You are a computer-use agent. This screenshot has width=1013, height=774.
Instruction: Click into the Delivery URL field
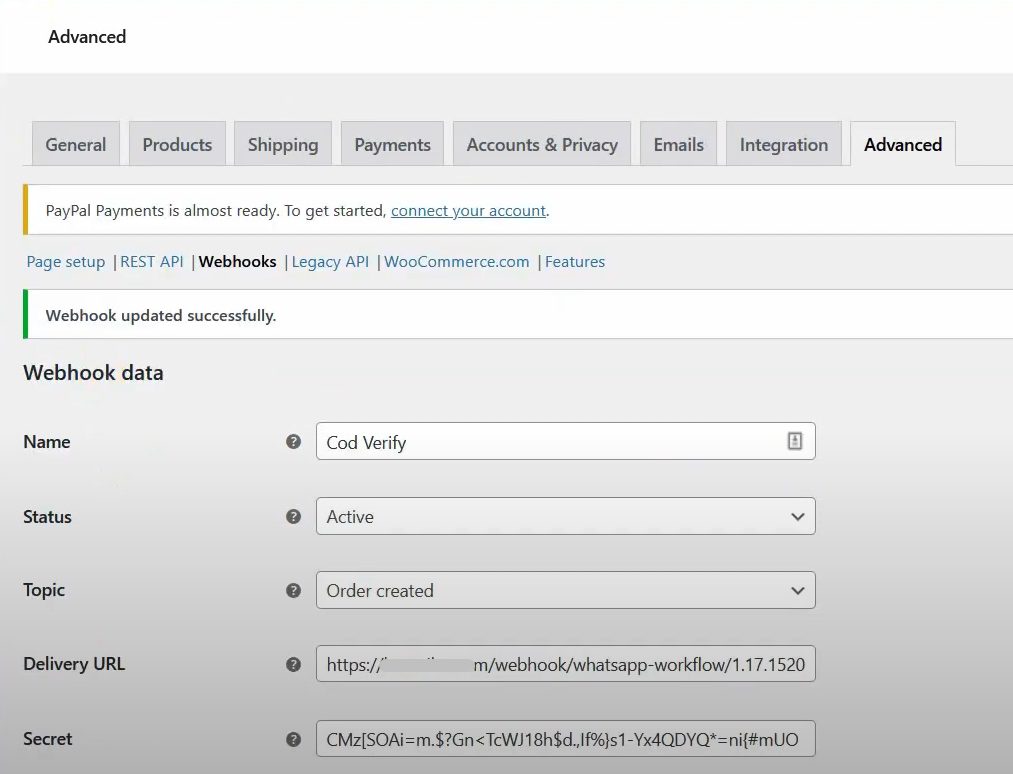[x=565, y=664]
